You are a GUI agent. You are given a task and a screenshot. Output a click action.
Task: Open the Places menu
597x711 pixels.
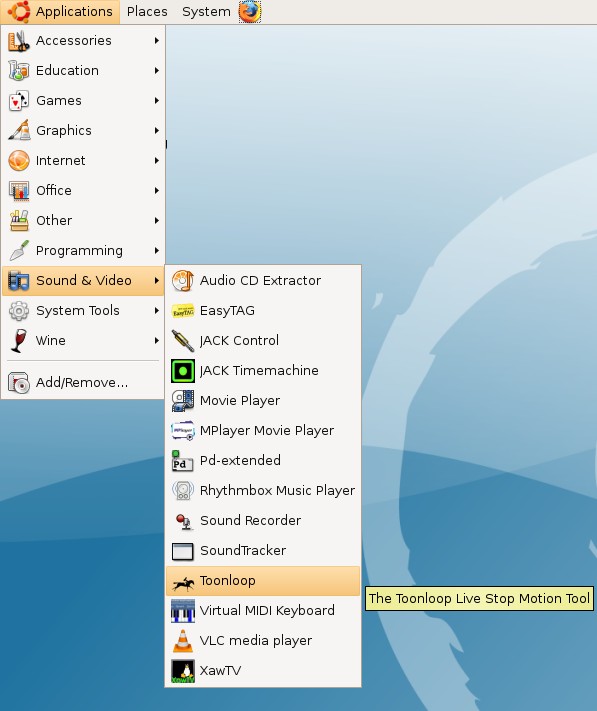[x=147, y=11]
